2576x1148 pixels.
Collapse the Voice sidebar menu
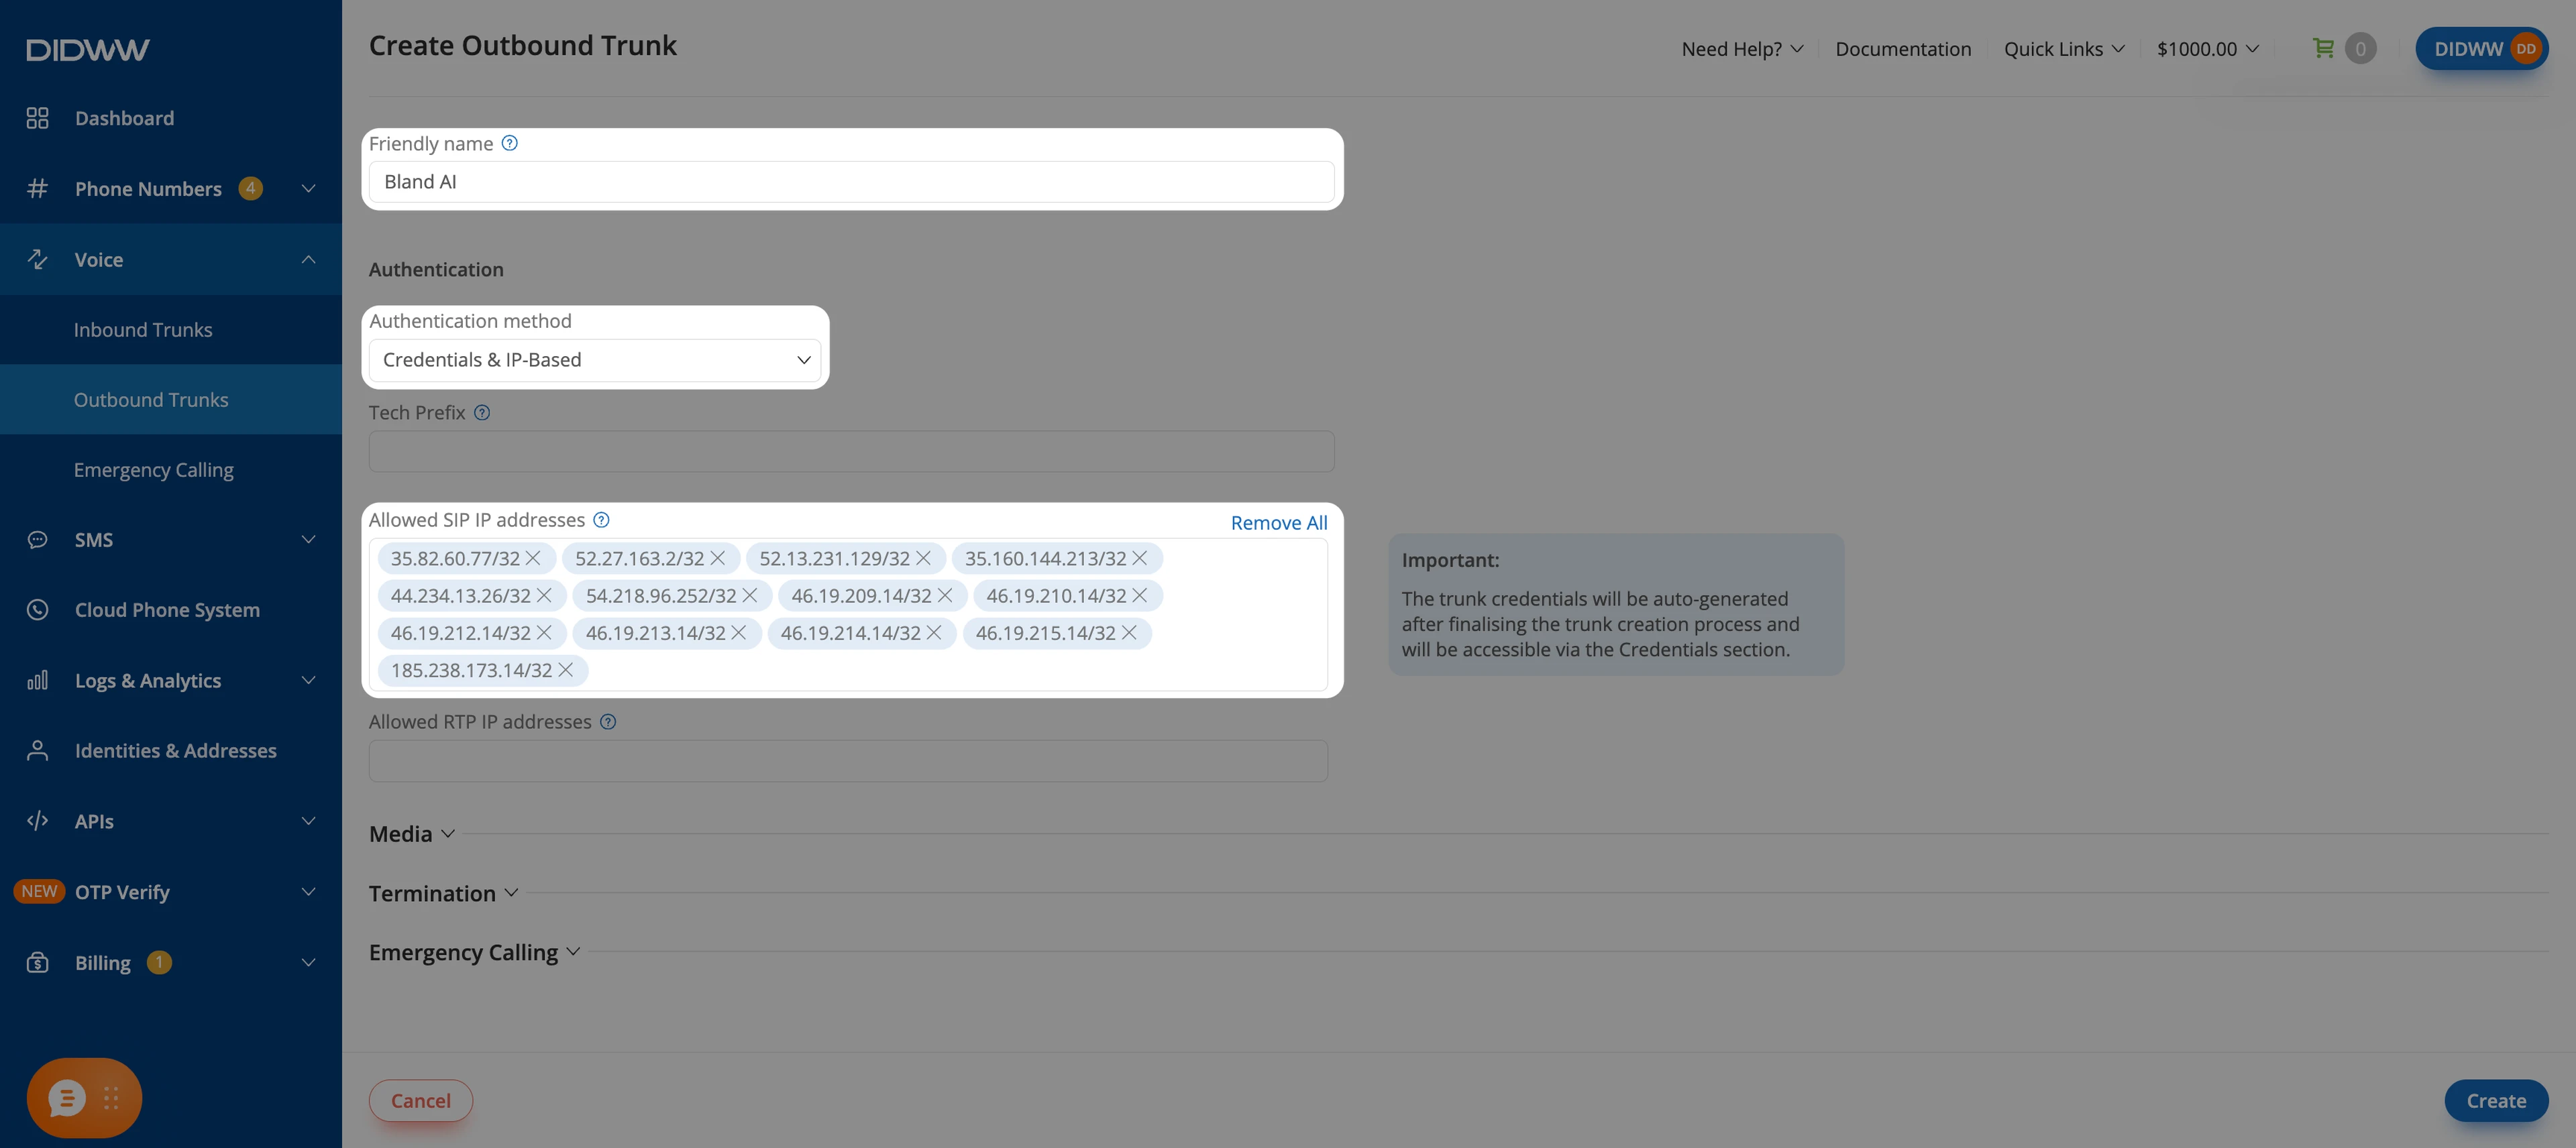click(x=171, y=259)
